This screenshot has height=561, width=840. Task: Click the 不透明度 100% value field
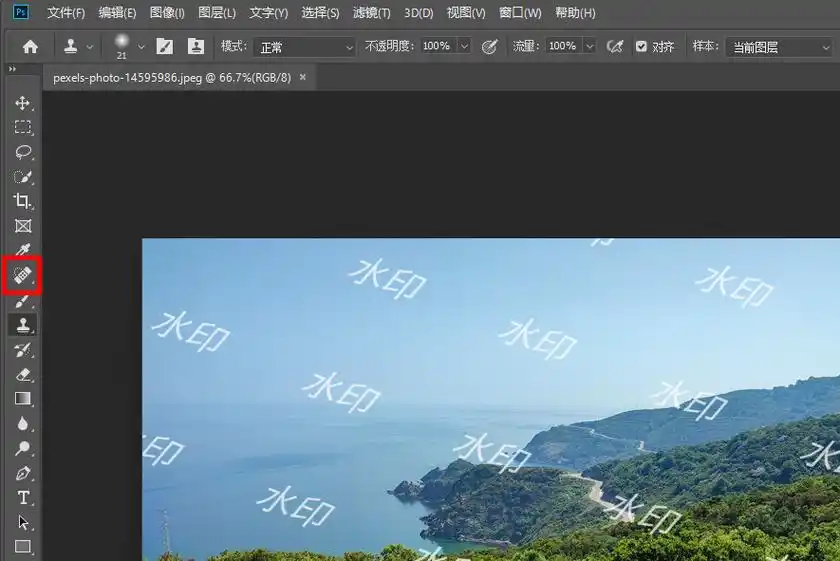tap(437, 46)
